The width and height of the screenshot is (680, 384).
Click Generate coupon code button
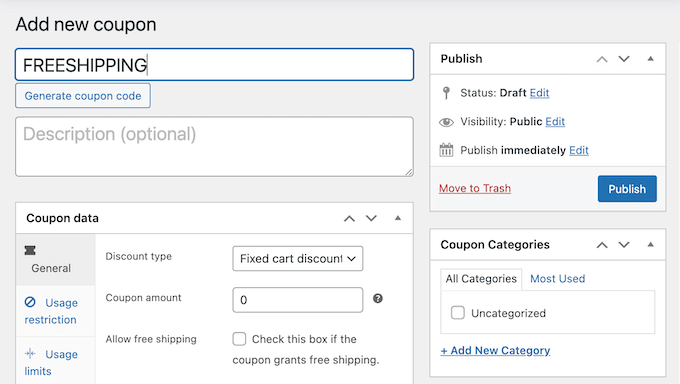pos(83,95)
